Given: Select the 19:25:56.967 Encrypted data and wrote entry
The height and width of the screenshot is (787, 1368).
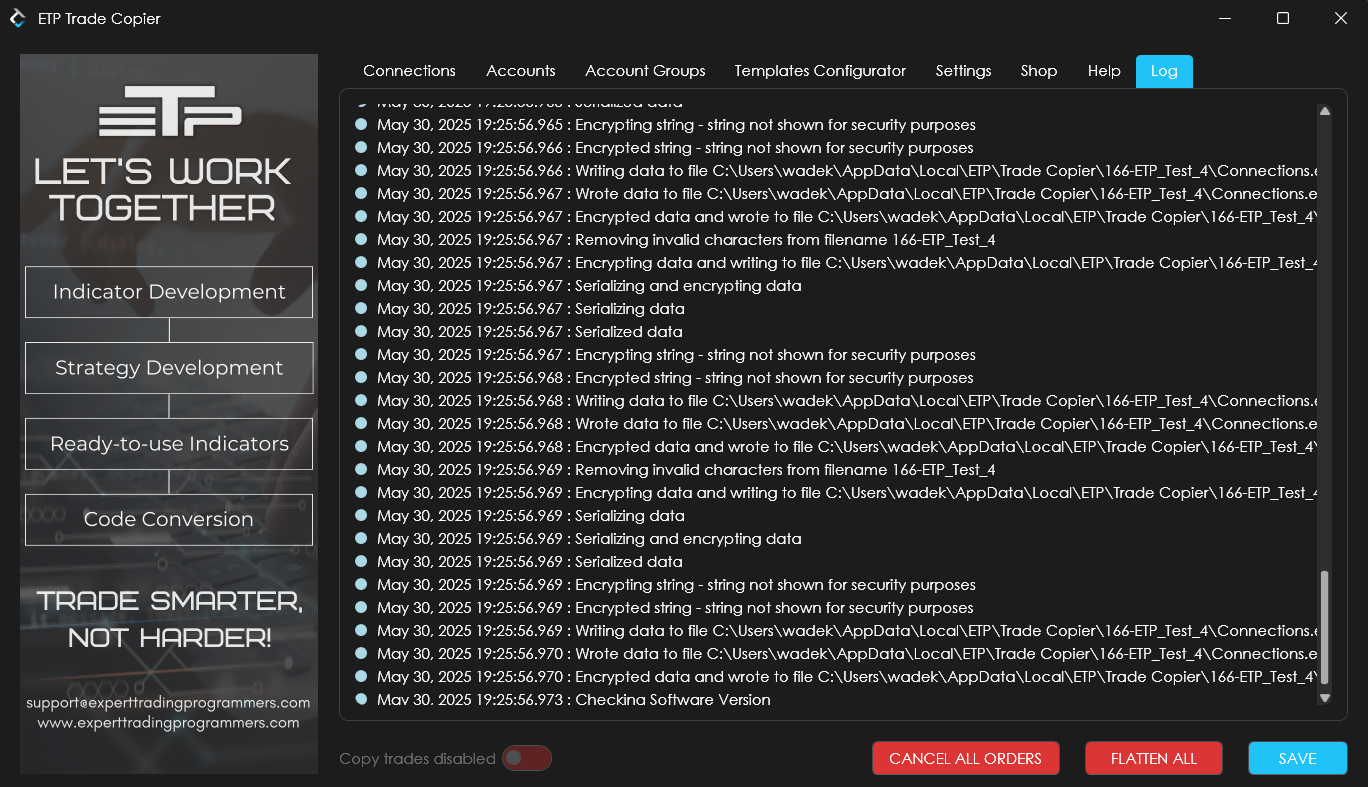Looking at the screenshot, I should (835, 217).
